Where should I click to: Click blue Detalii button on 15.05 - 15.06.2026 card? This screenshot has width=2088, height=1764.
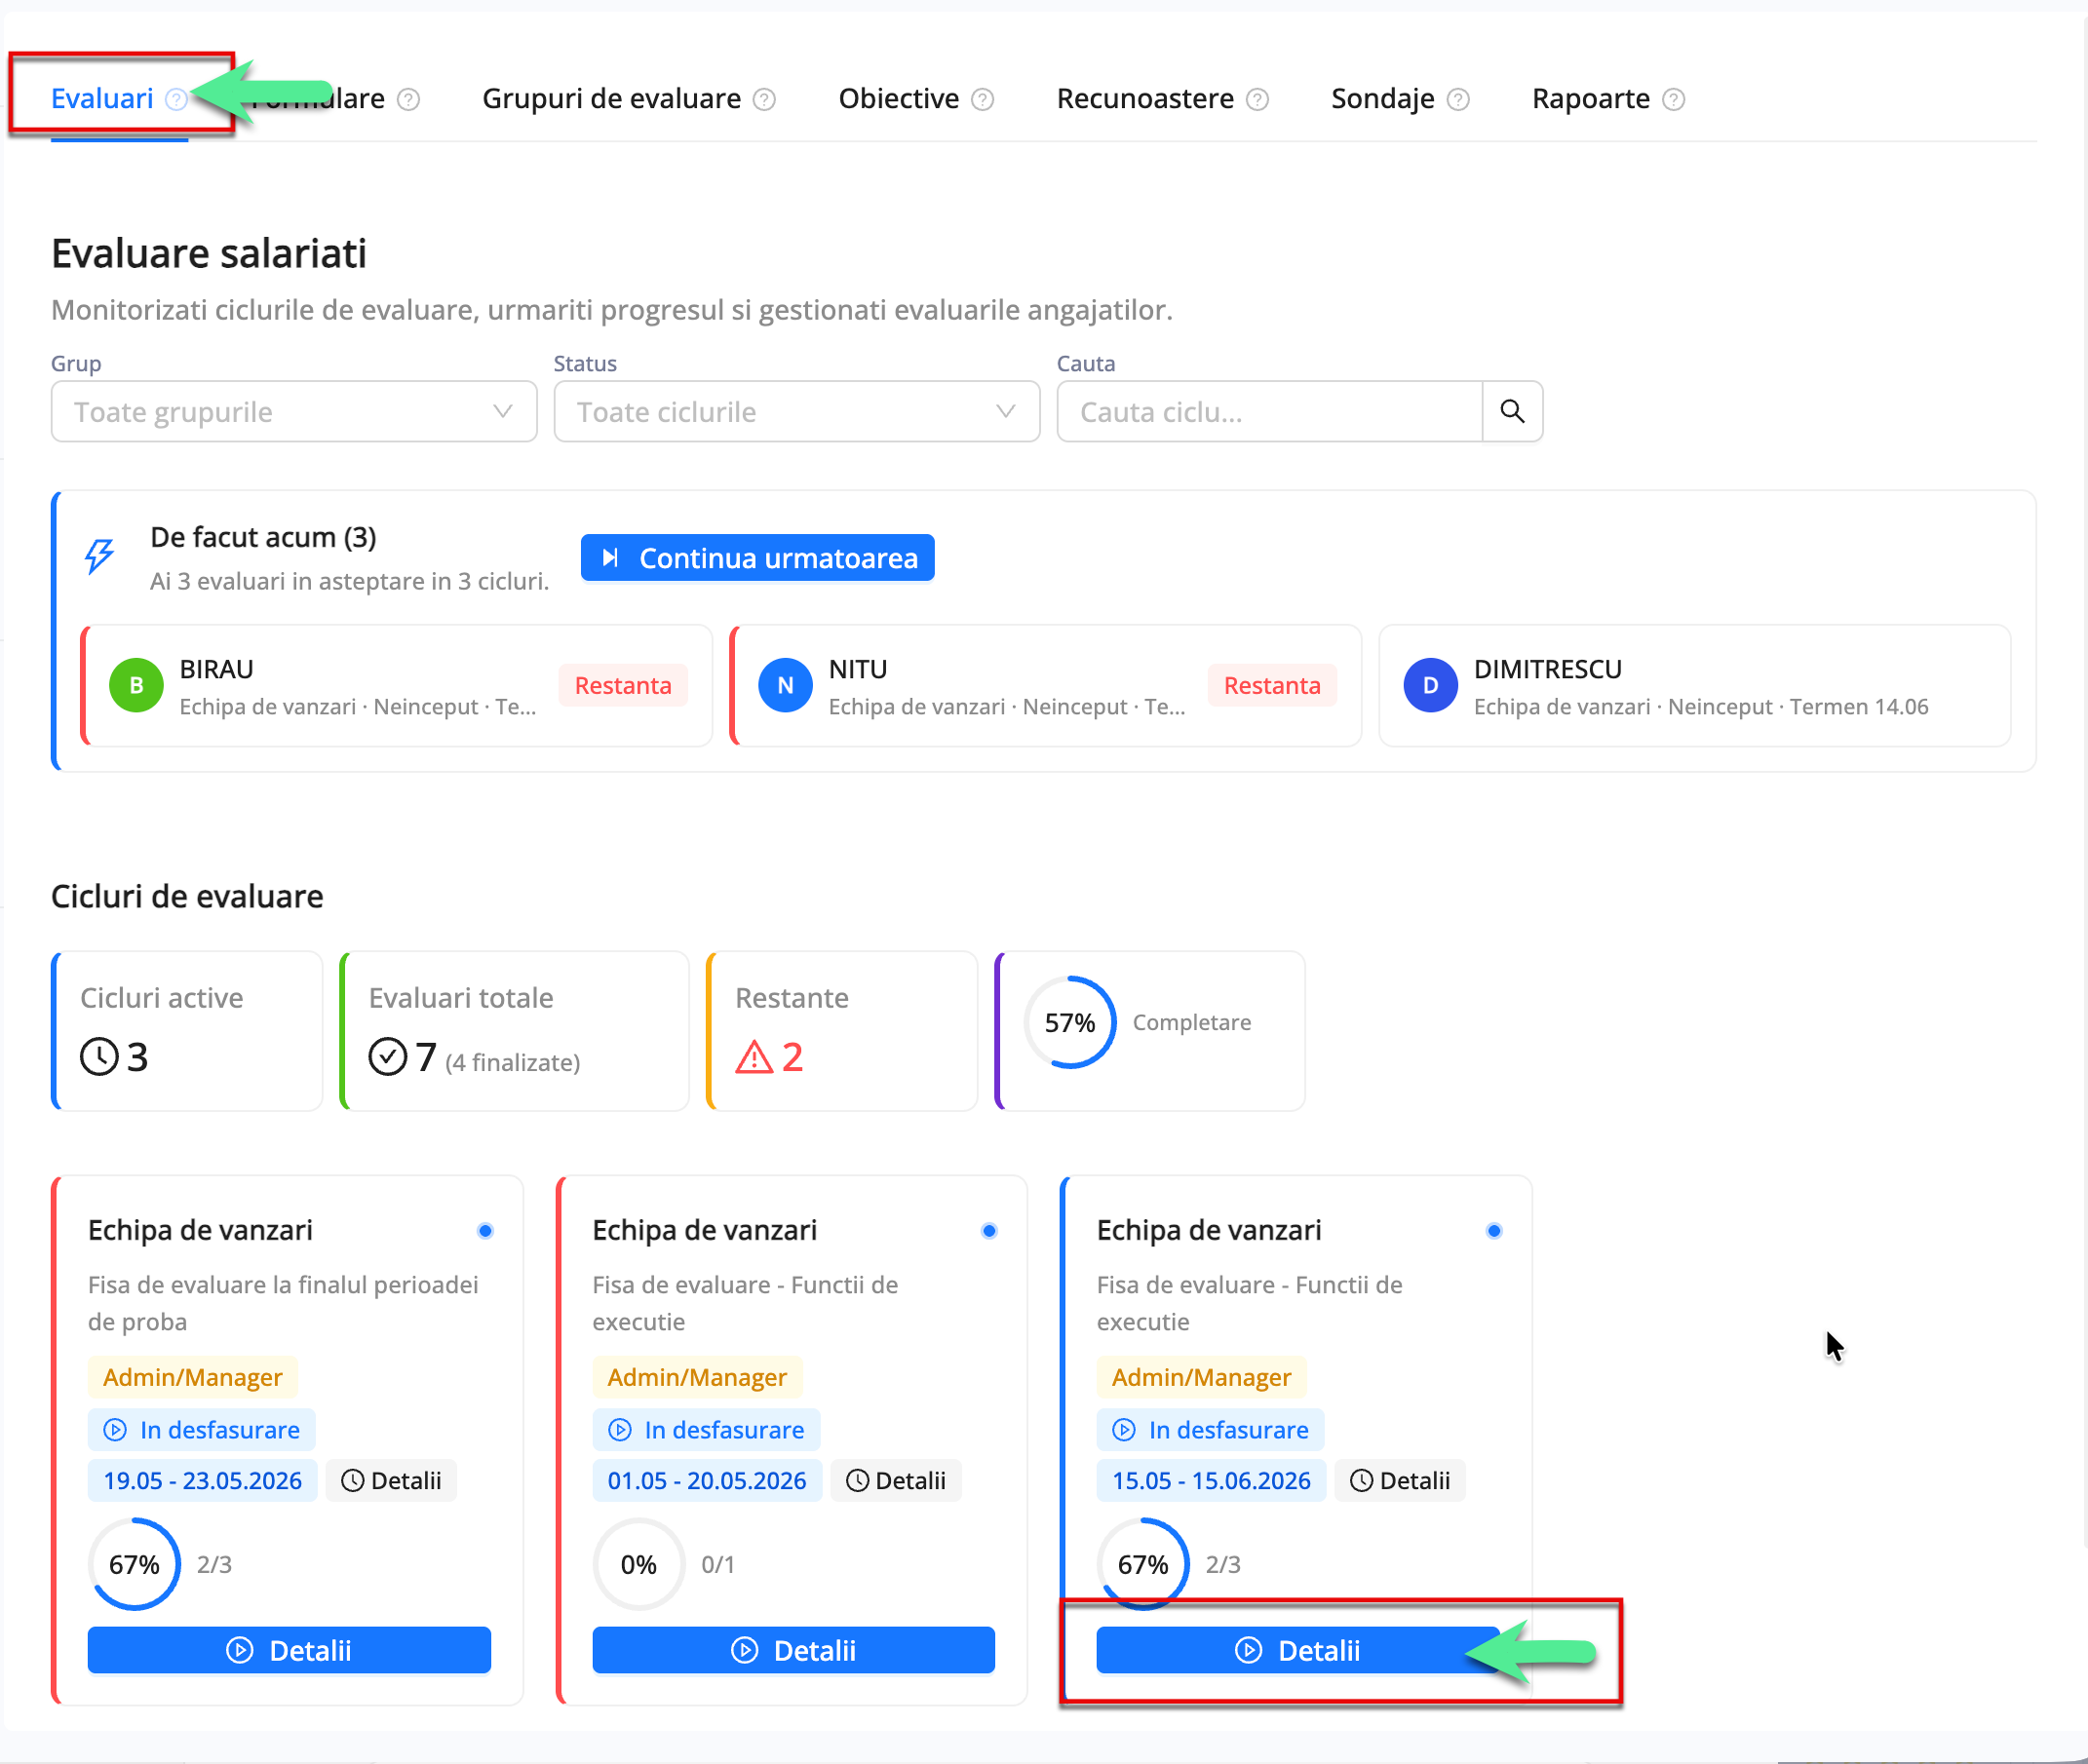point(1298,1649)
